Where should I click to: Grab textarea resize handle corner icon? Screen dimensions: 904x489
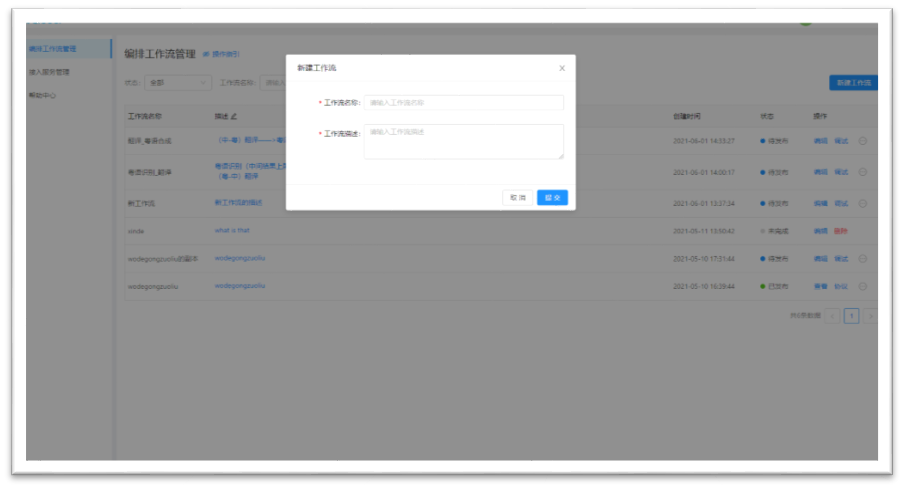coord(560,156)
